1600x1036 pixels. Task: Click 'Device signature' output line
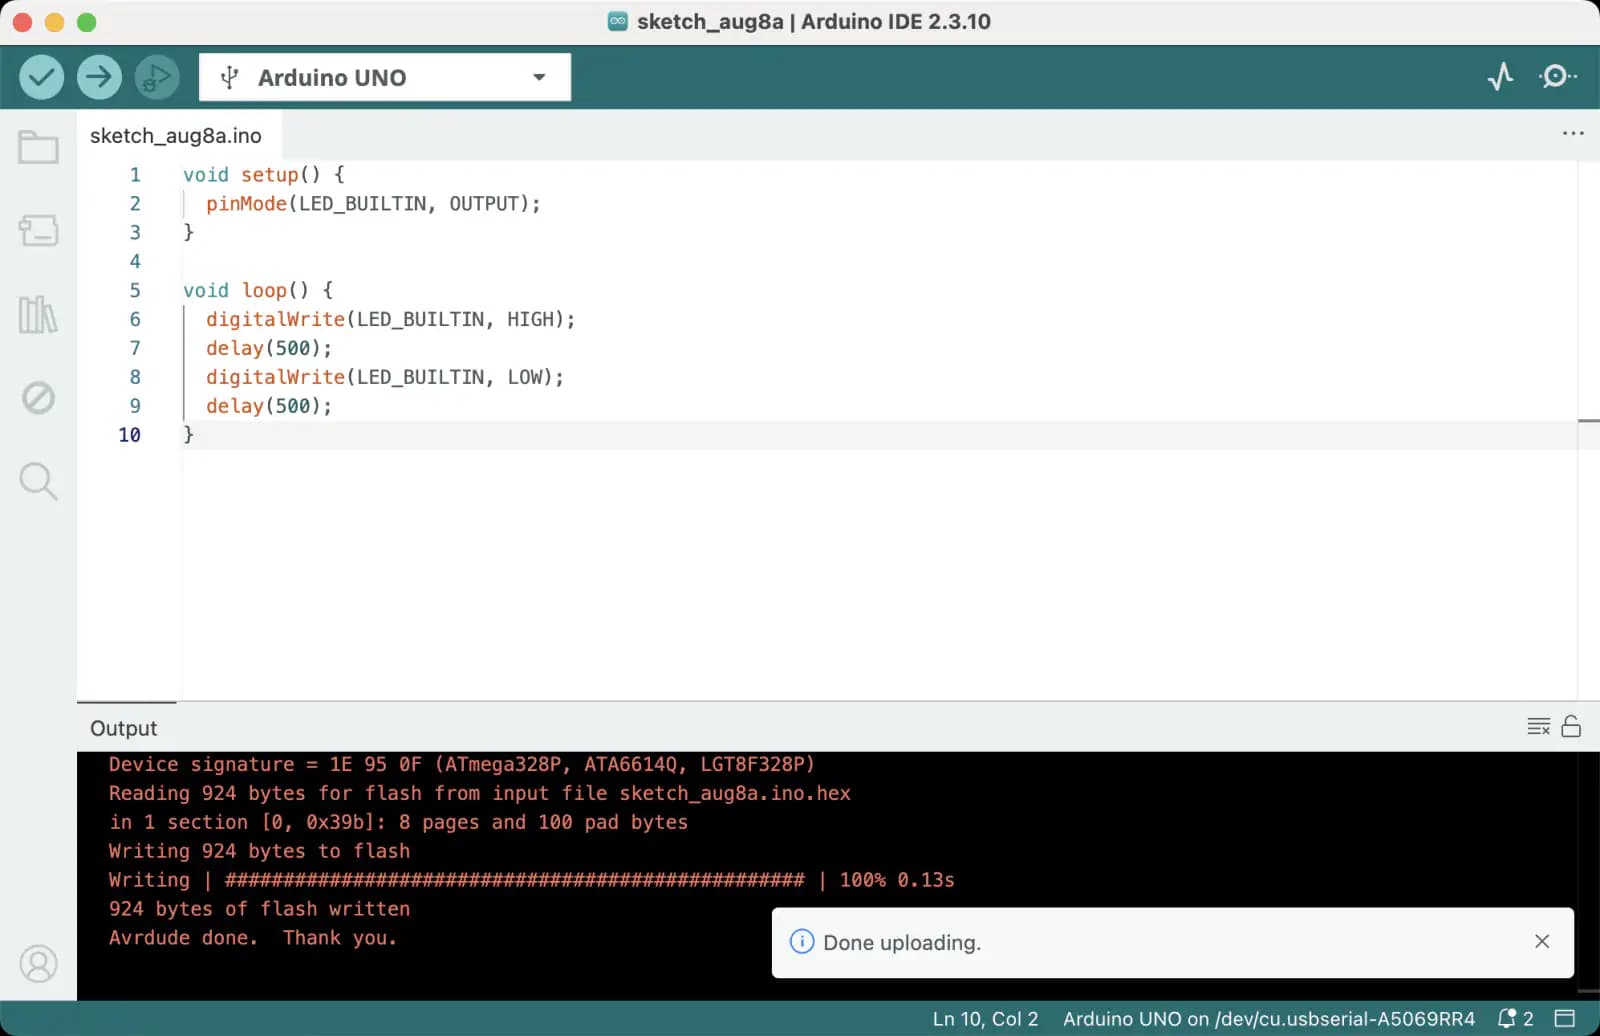click(461, 765)
